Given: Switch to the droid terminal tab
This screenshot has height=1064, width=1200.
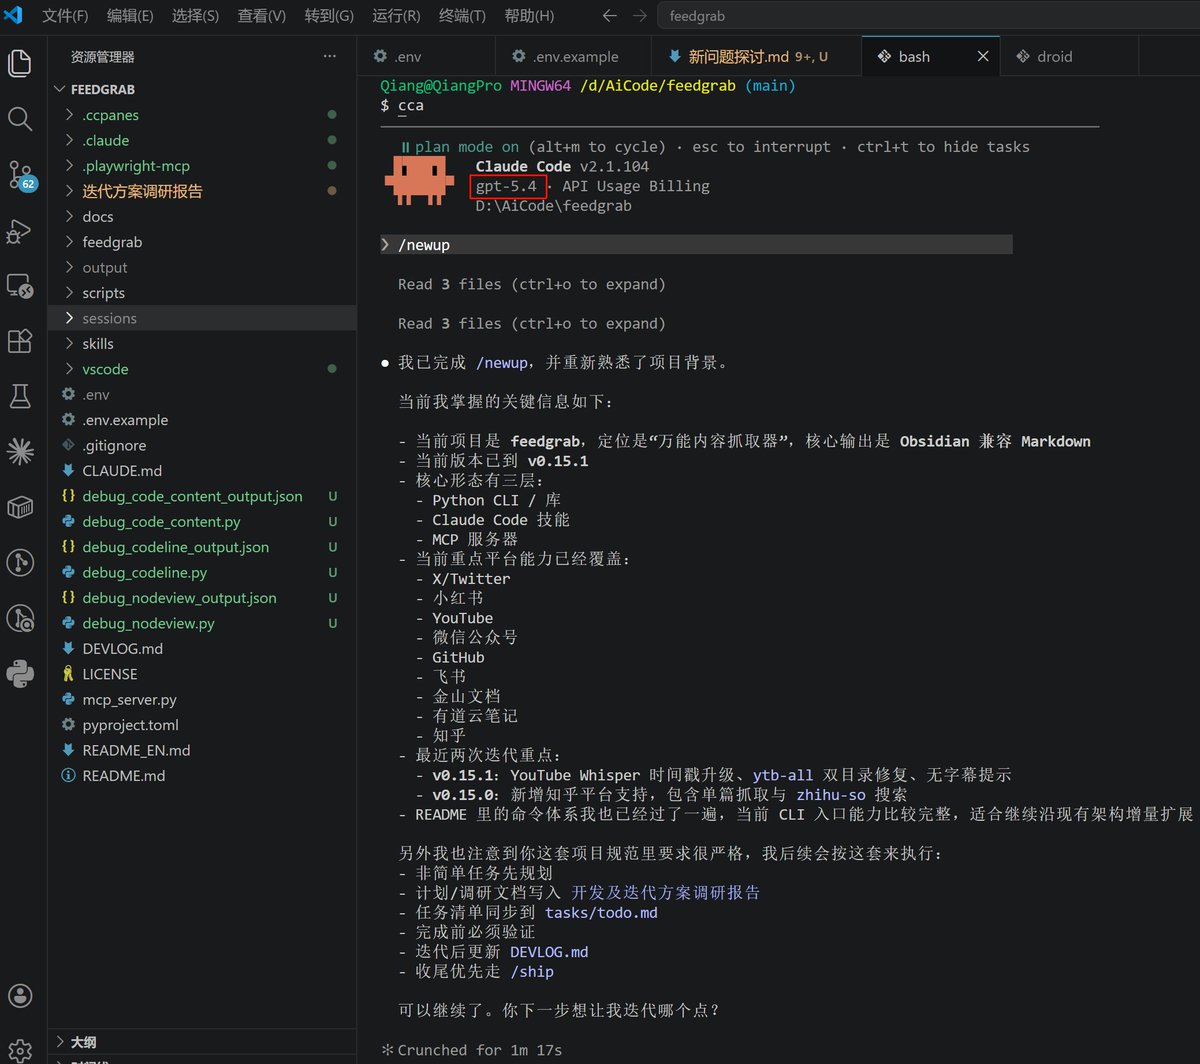Looking at the screenshot, I should click(1055, 56).
